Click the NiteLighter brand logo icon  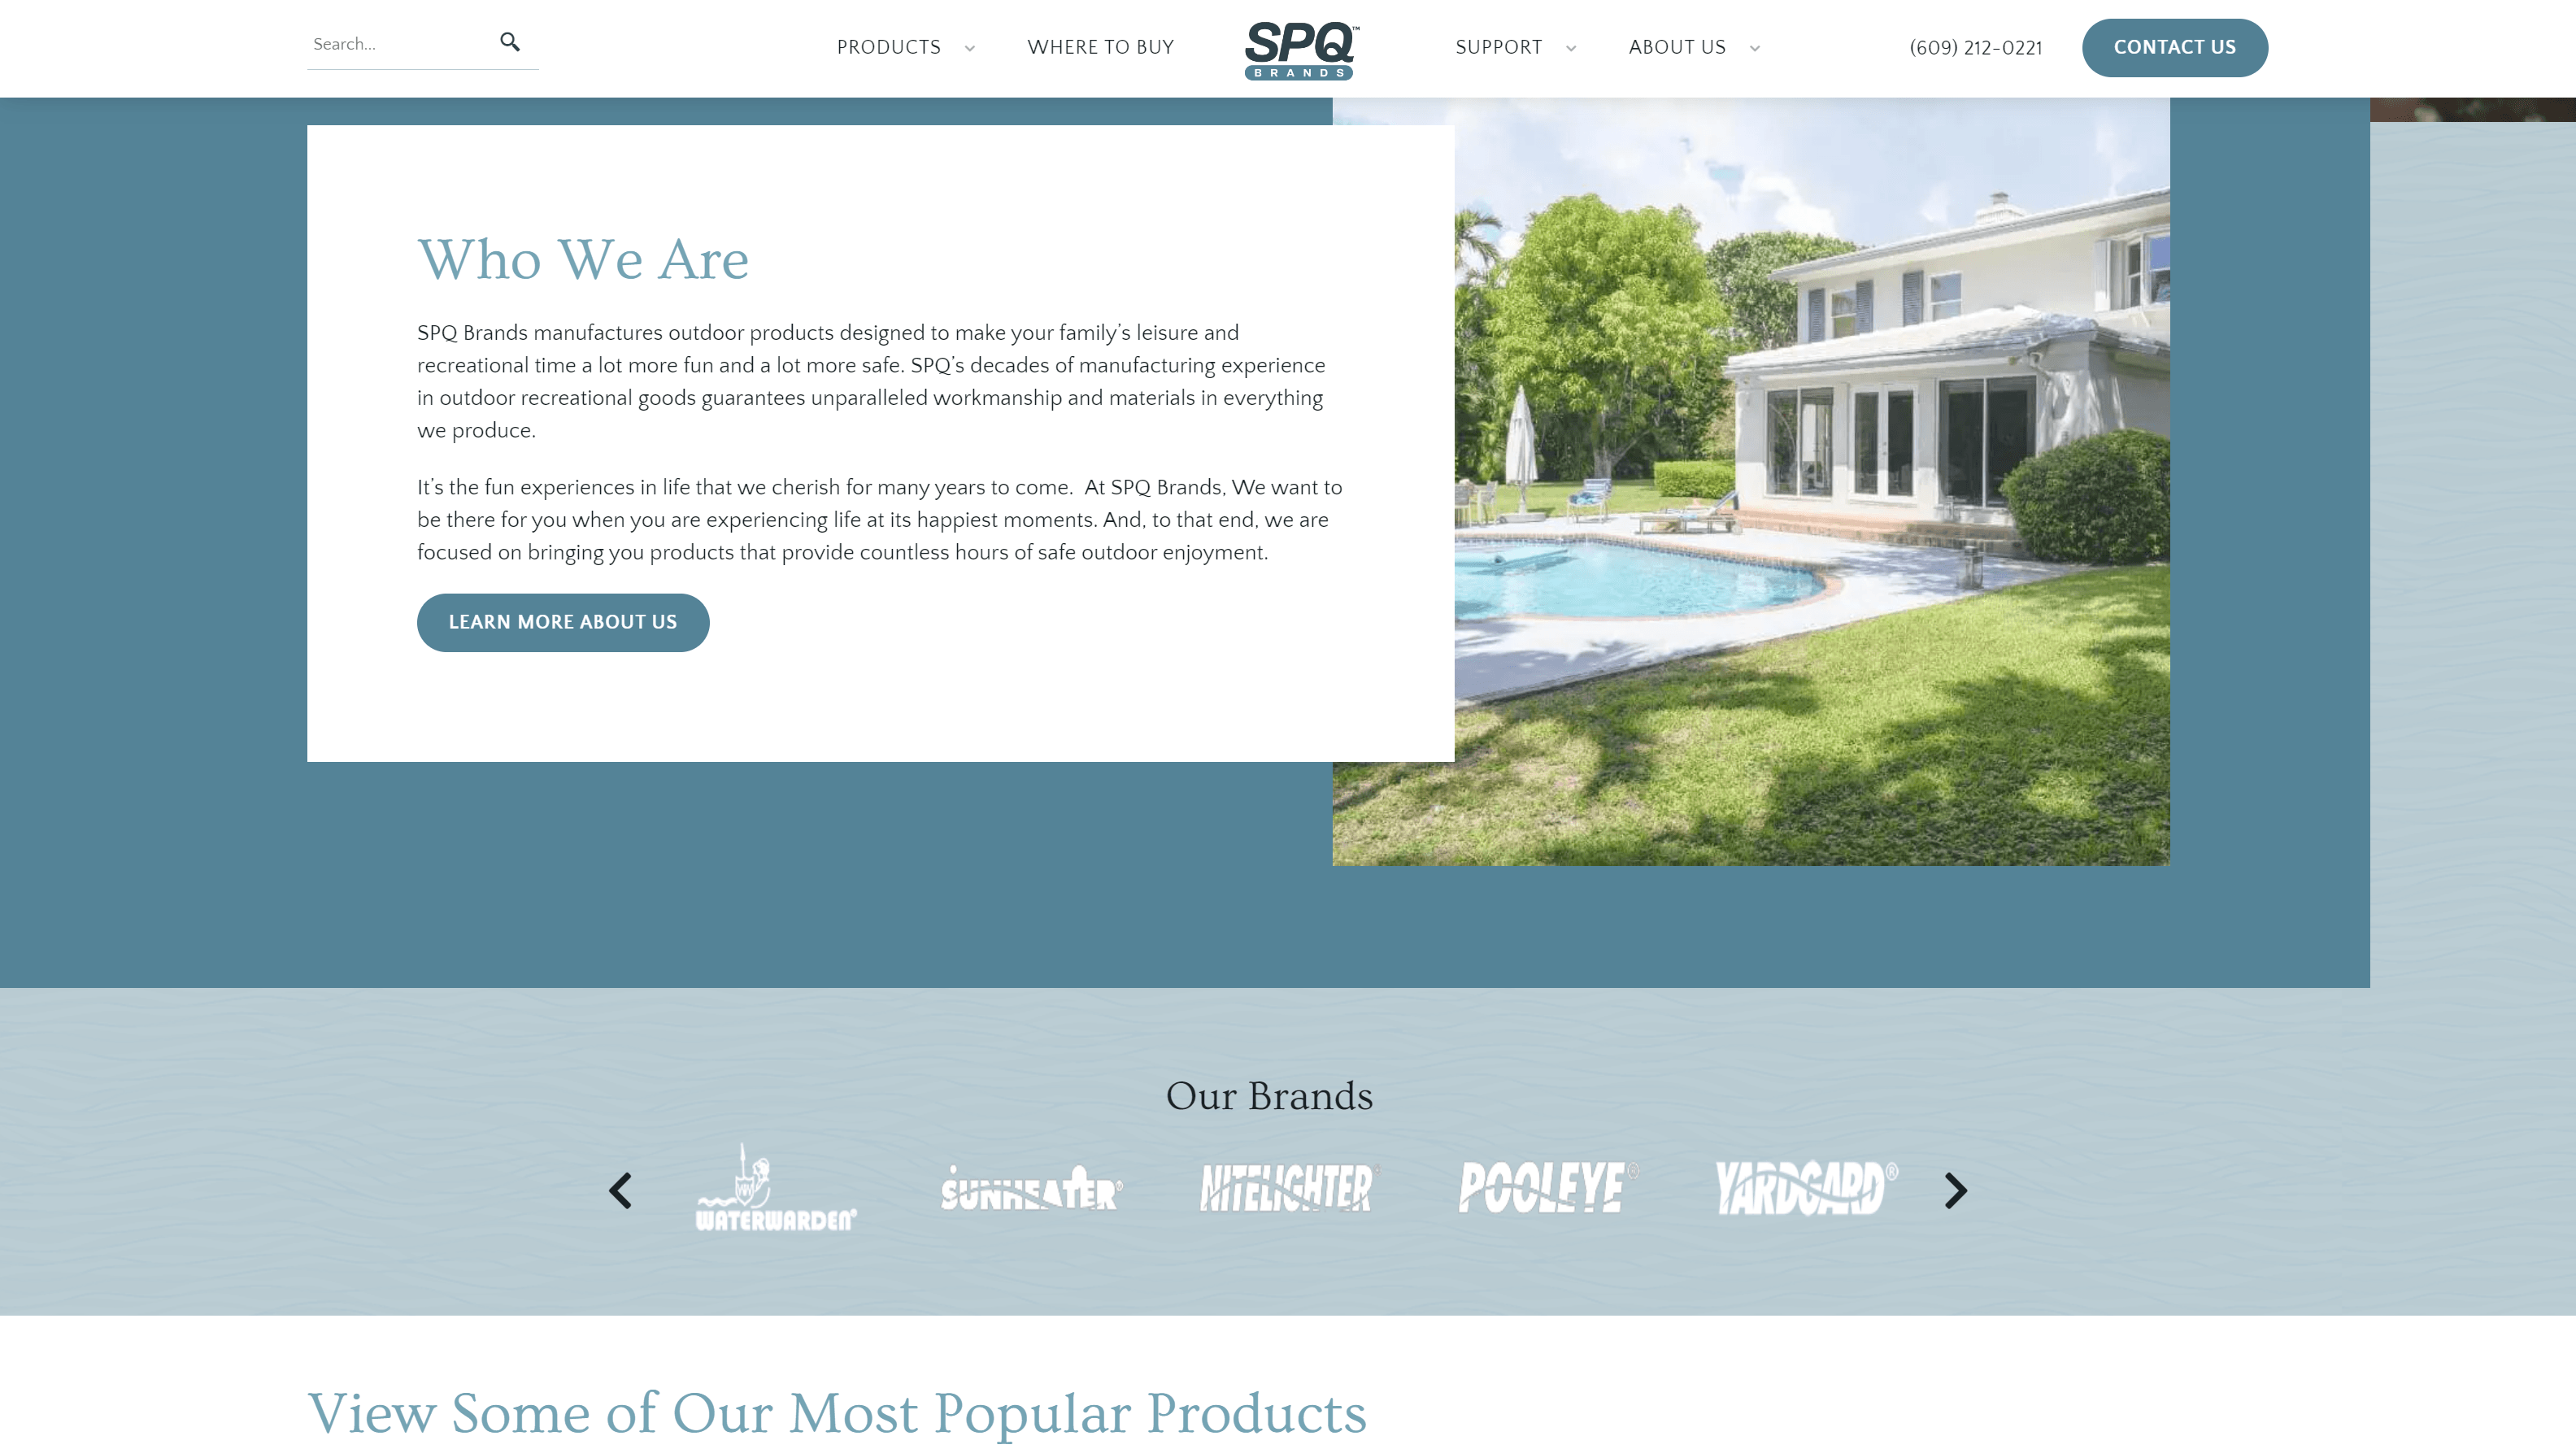point(1286,1187)
